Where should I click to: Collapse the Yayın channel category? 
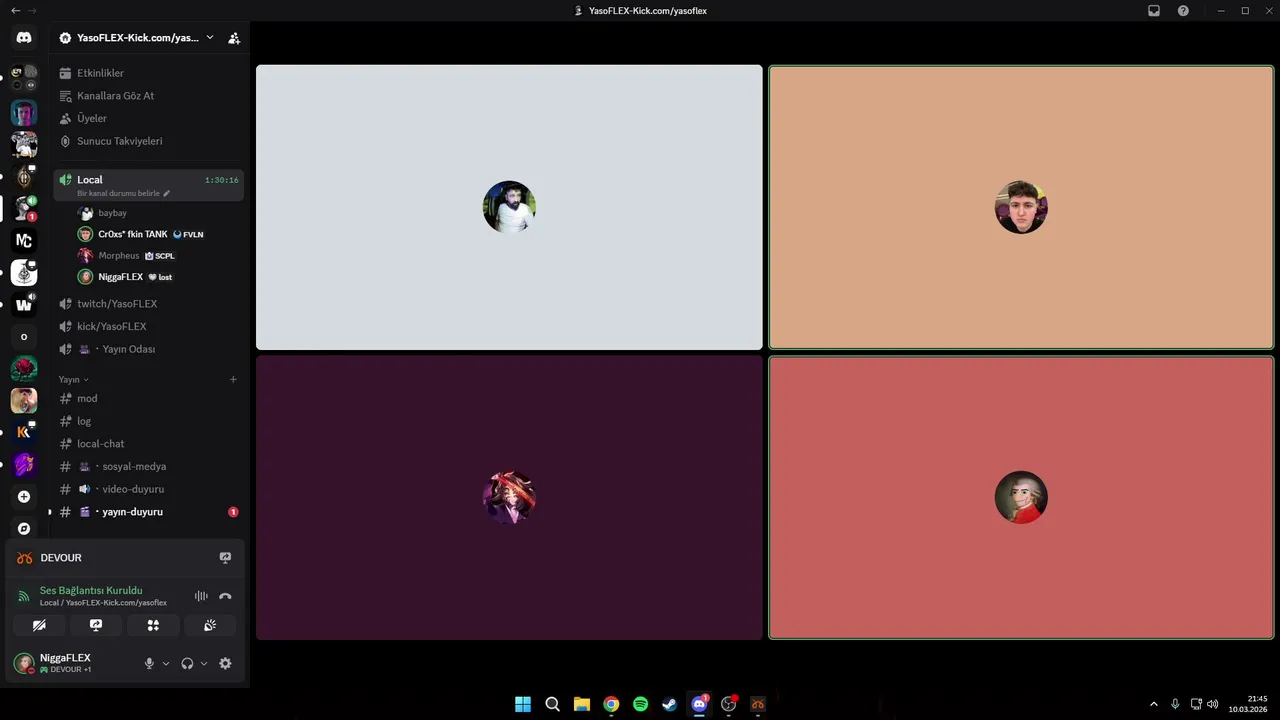73,380
